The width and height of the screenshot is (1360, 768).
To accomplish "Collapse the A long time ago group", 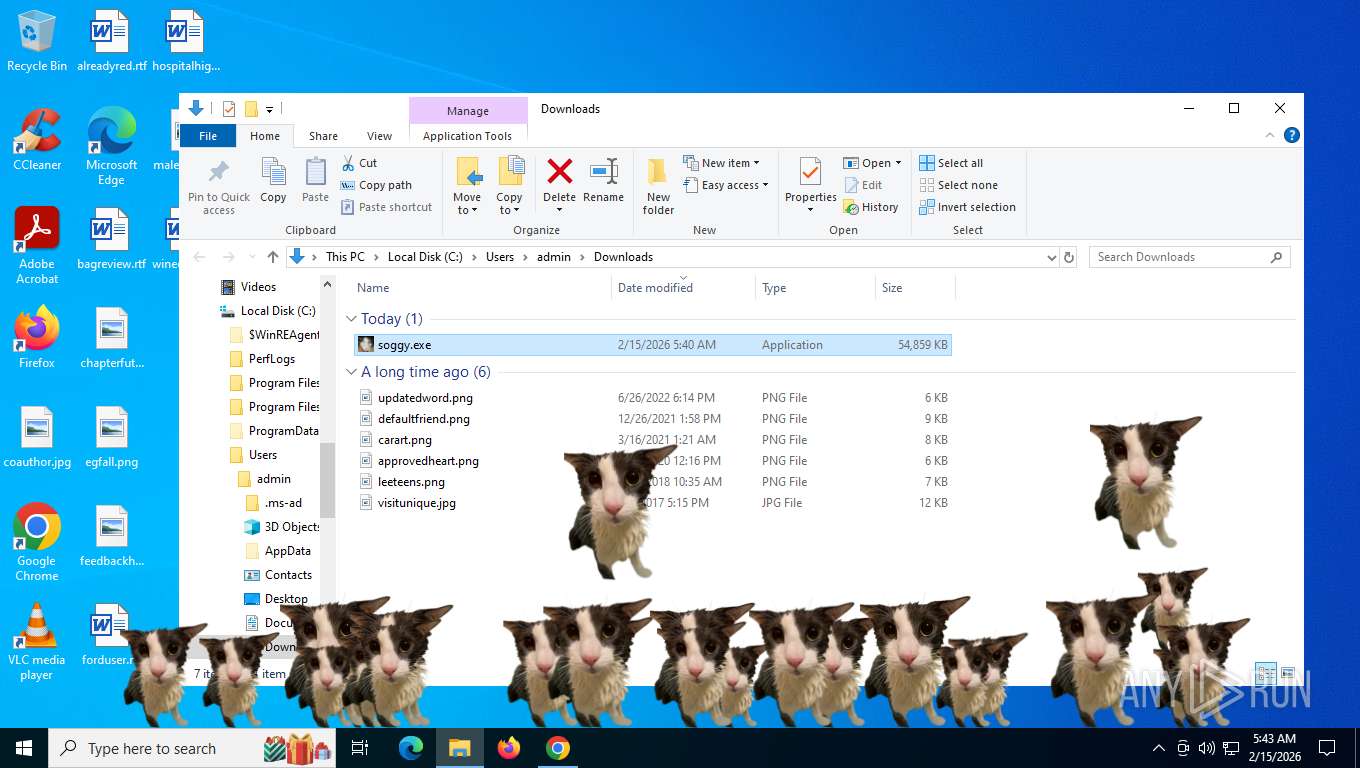I will coord(351,372).
